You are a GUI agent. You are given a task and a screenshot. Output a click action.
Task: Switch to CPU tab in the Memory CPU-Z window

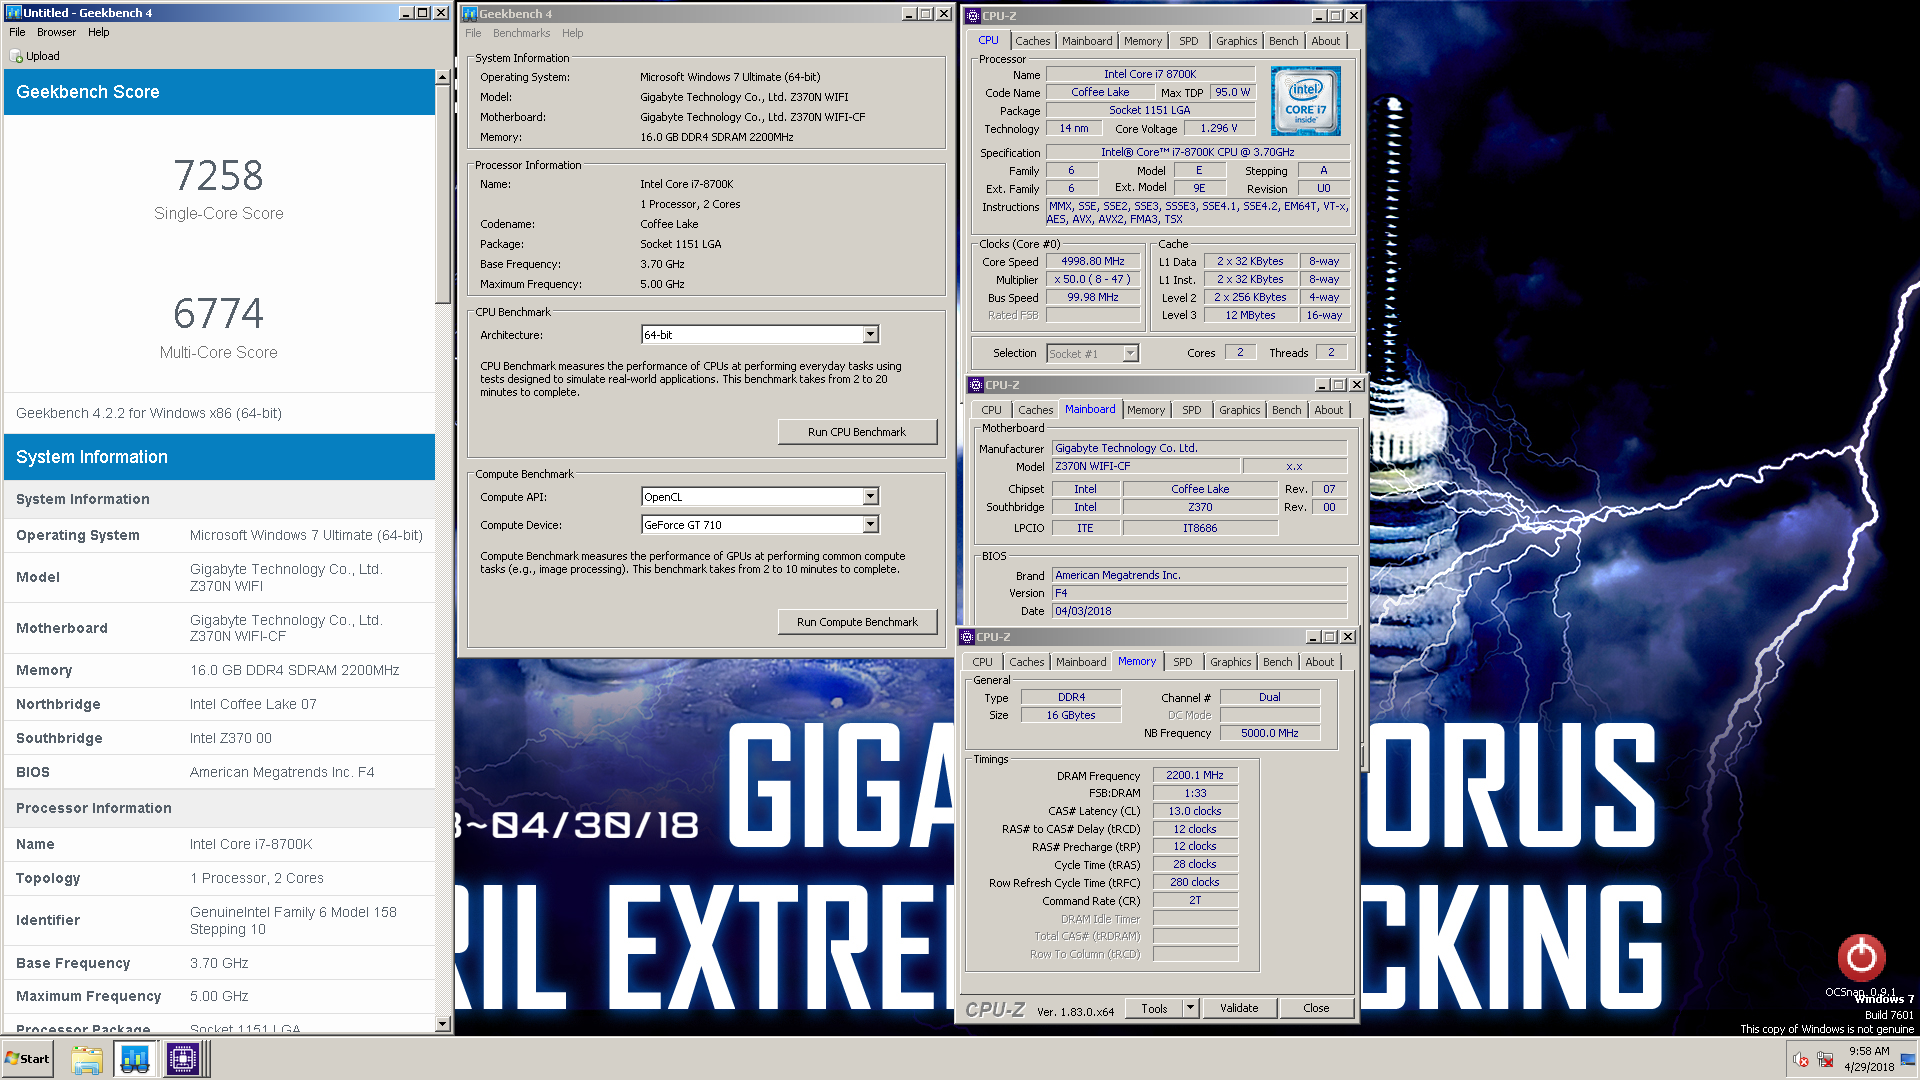(982, 662)
